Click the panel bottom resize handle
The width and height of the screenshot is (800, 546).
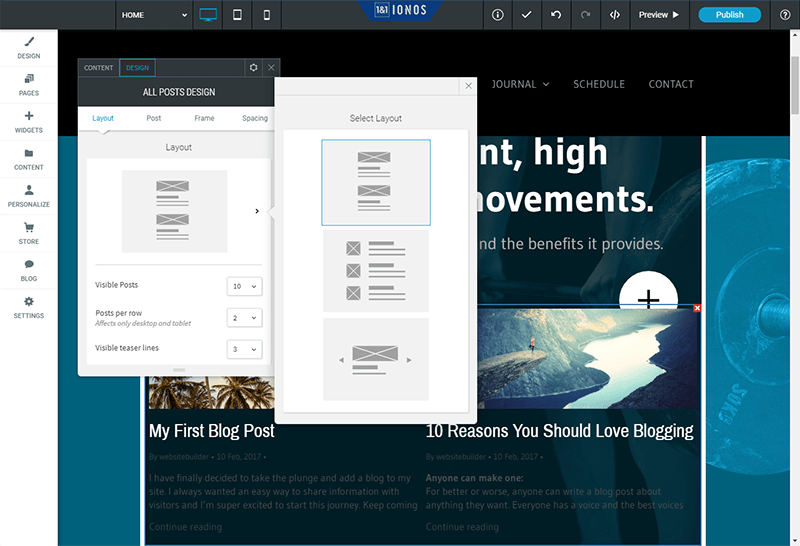tap(179, 370)
